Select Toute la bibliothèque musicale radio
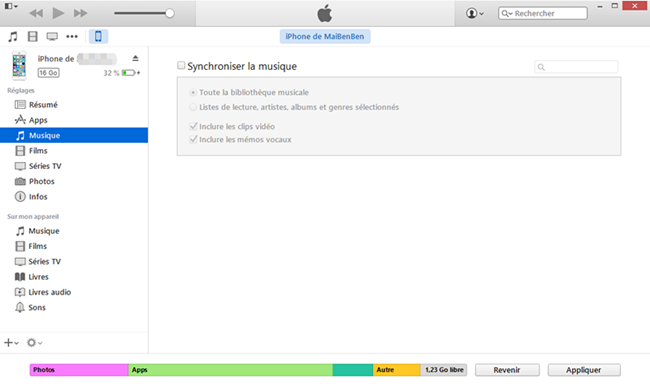The width and height of the screenshot is (650, 386). 193,92
